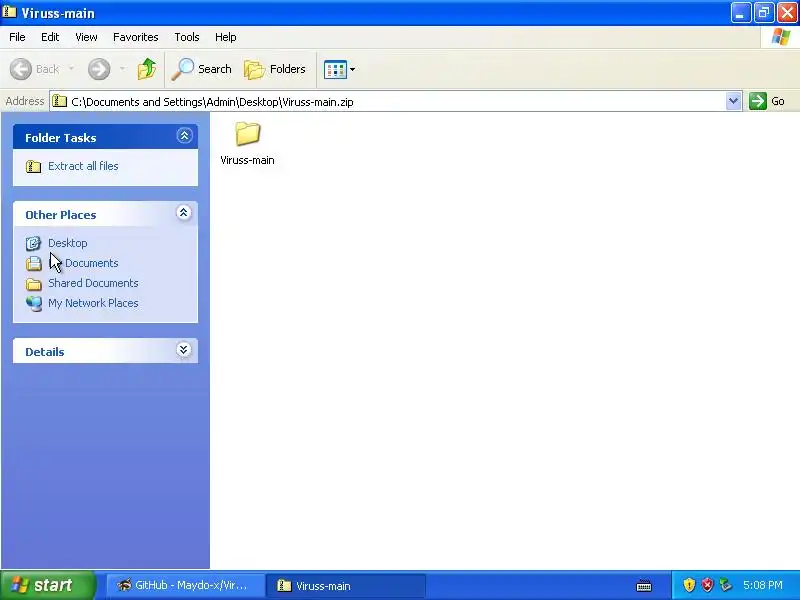Screen dimensions: 800x600
Task: Click the Forward arrow button
Action: [99, 69]
